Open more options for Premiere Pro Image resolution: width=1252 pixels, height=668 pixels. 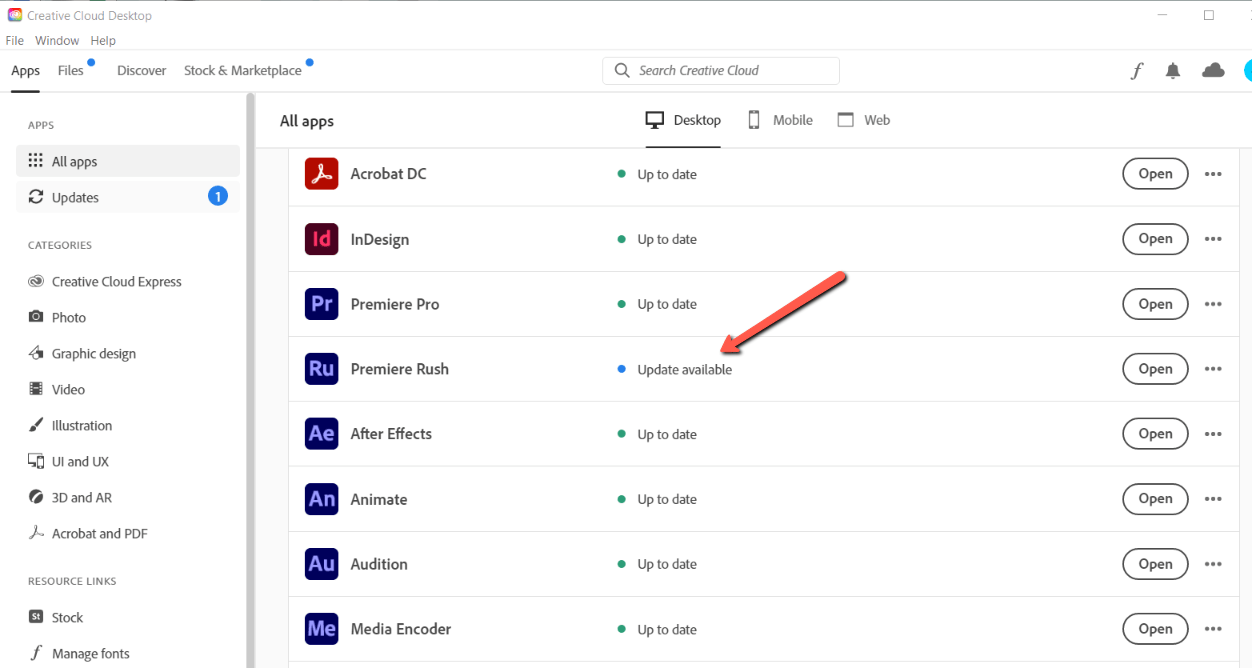coord(1213,304)
